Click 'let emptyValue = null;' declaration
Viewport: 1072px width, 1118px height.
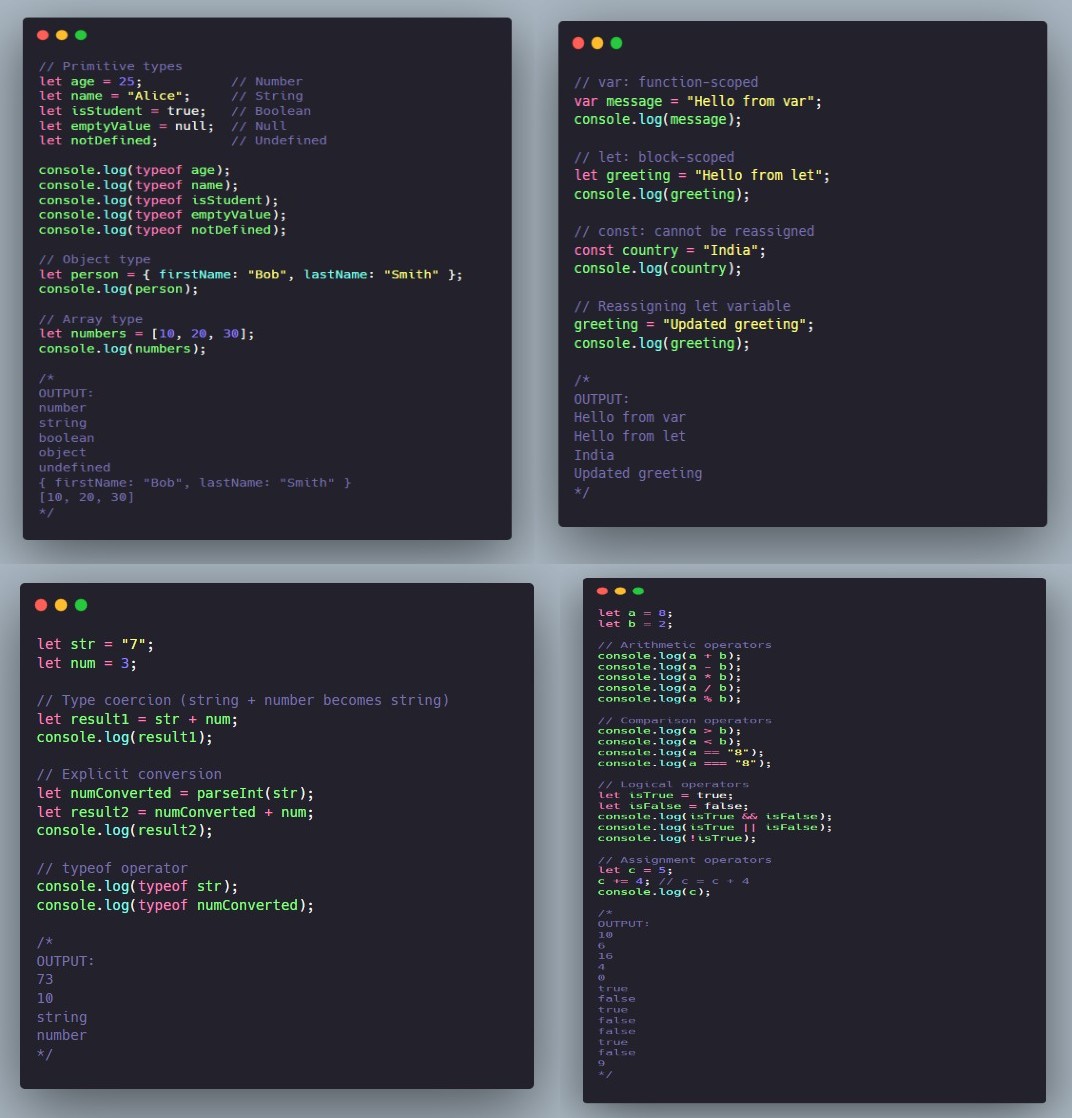click(126, 125)
